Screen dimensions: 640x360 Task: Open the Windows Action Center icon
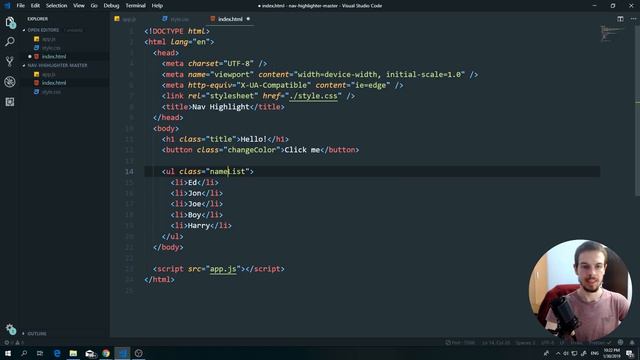630,353
